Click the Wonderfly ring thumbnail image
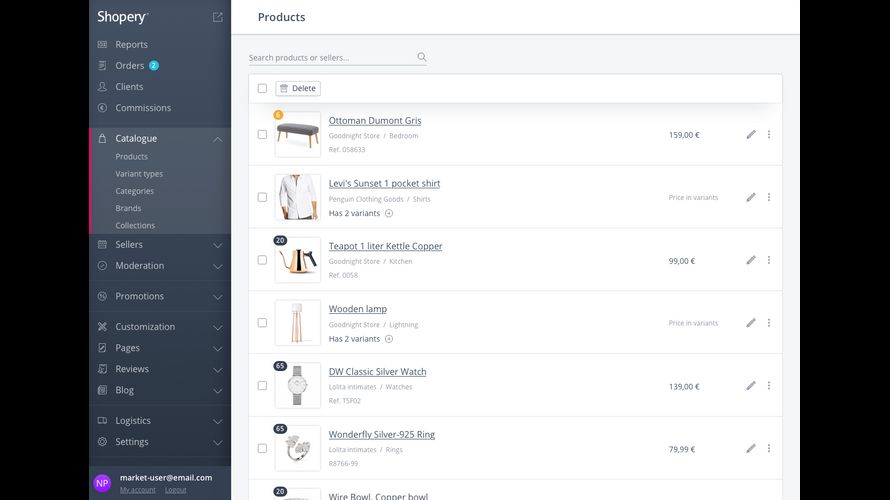The width and height of the screenshot is (890, 500). pyautogui.click(x=297, y=448)
